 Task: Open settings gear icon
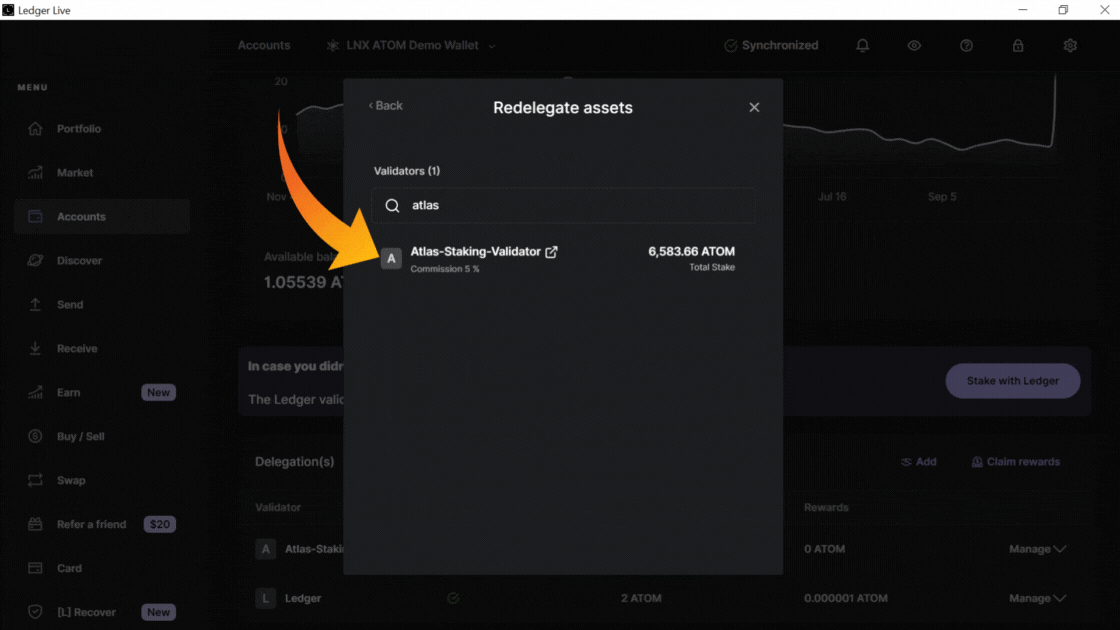tap(1070, 46)
